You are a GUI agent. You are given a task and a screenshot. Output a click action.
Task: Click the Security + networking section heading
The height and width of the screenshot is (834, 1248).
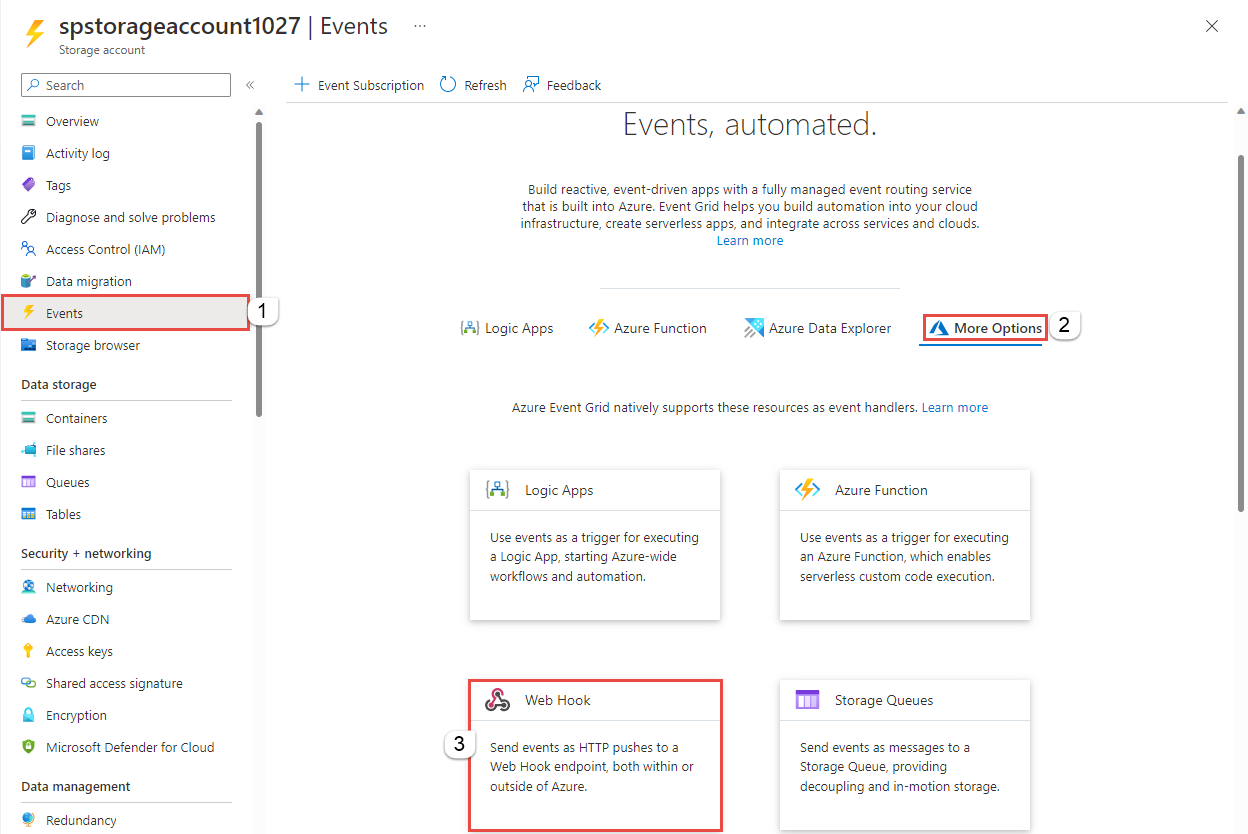pyautogui.click(x=86, y=554)
